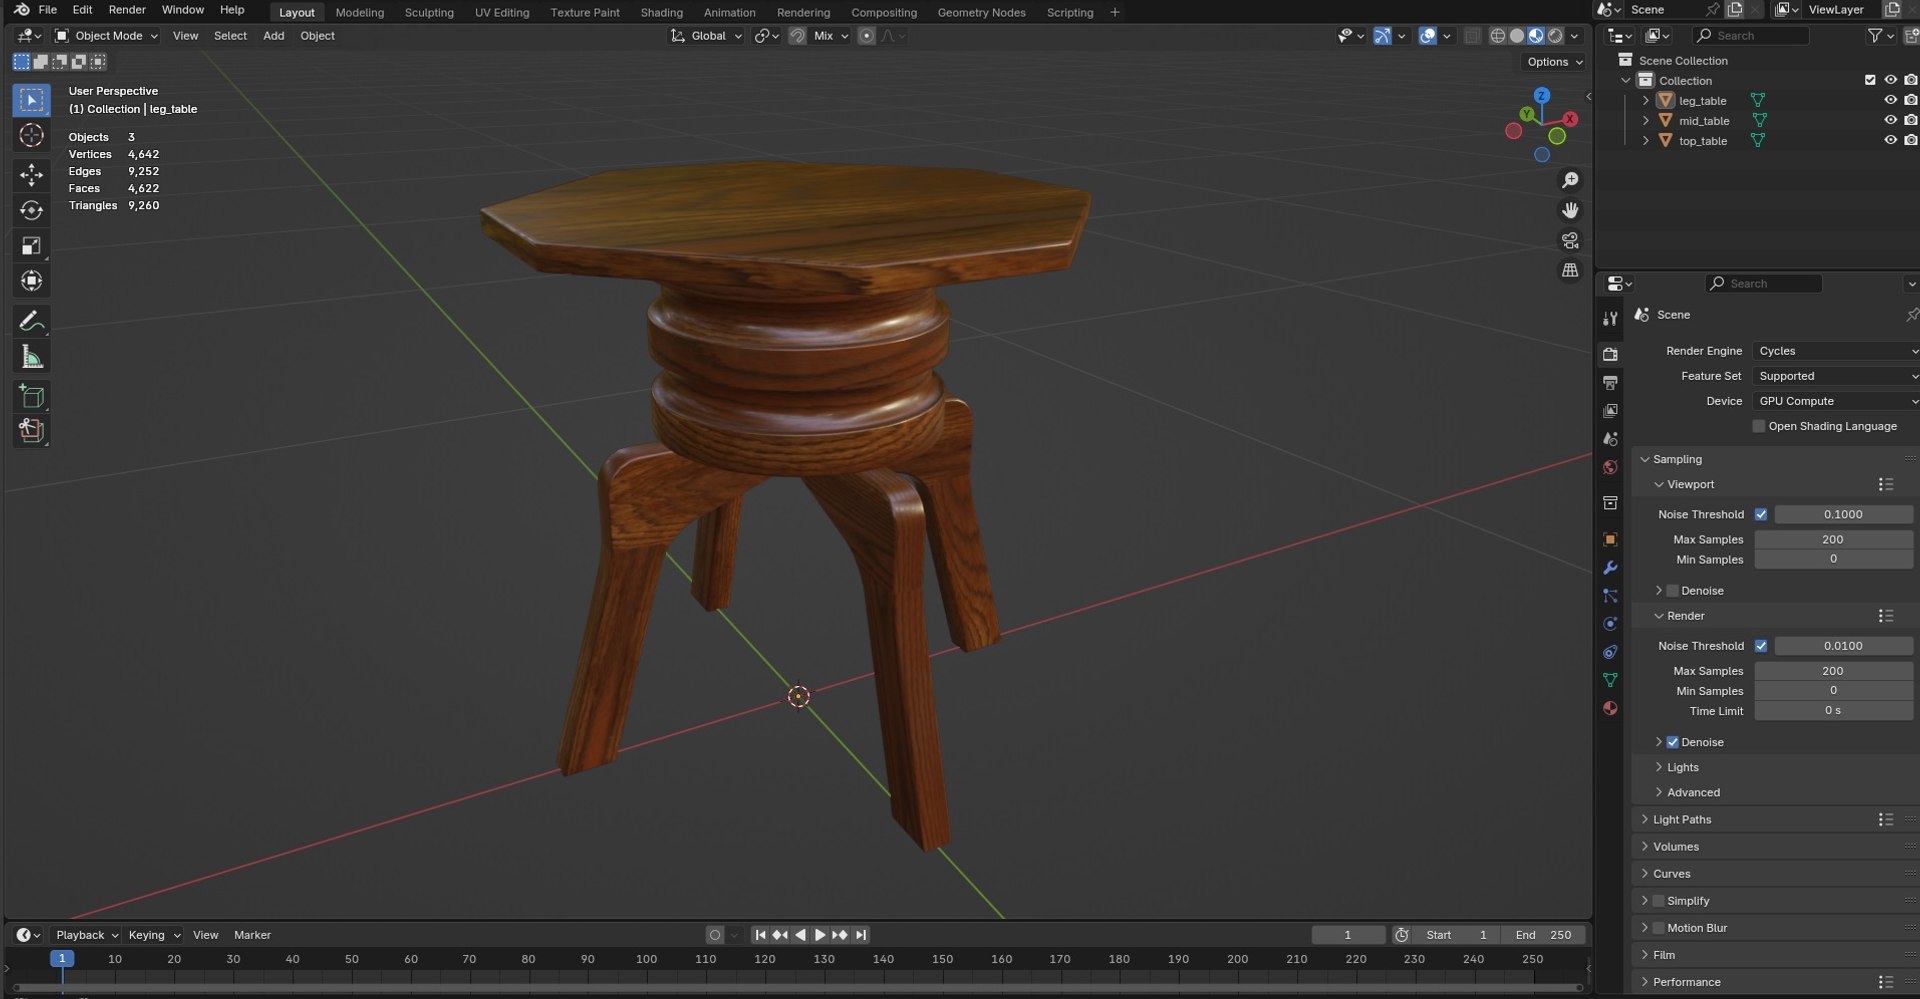
Task: Toggle camera view icon
Action: coord(1570,241)
